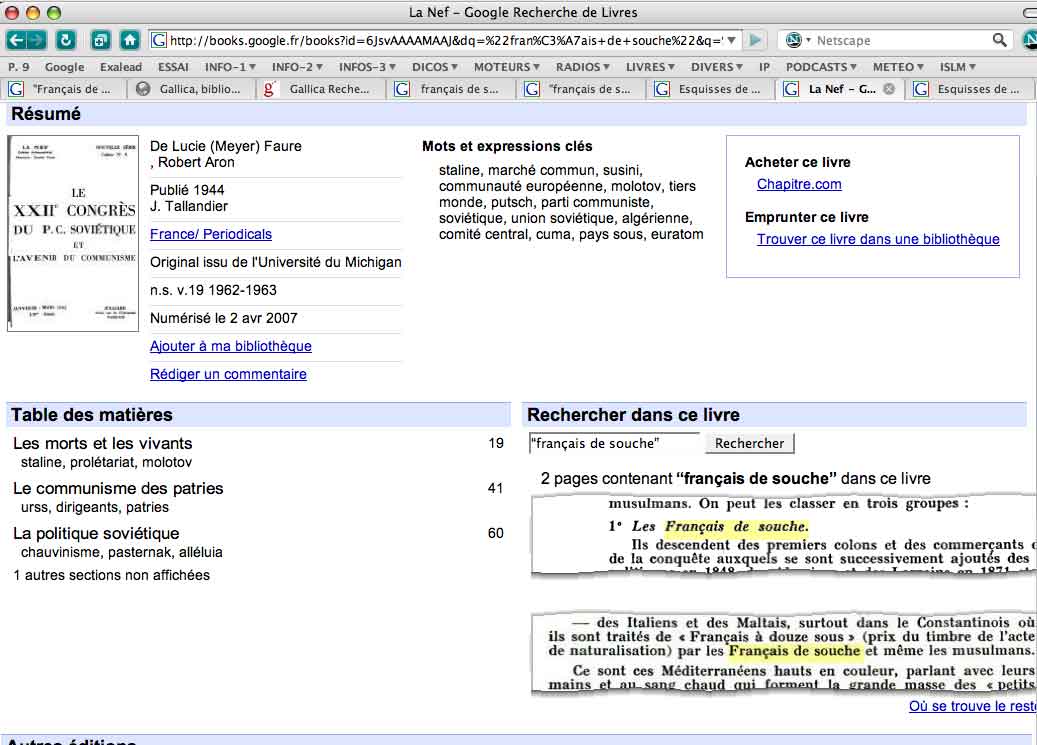This screenshot has height=745, width=1037.
Task: Close the La Nef tab with its X
Action: point(890,89)
